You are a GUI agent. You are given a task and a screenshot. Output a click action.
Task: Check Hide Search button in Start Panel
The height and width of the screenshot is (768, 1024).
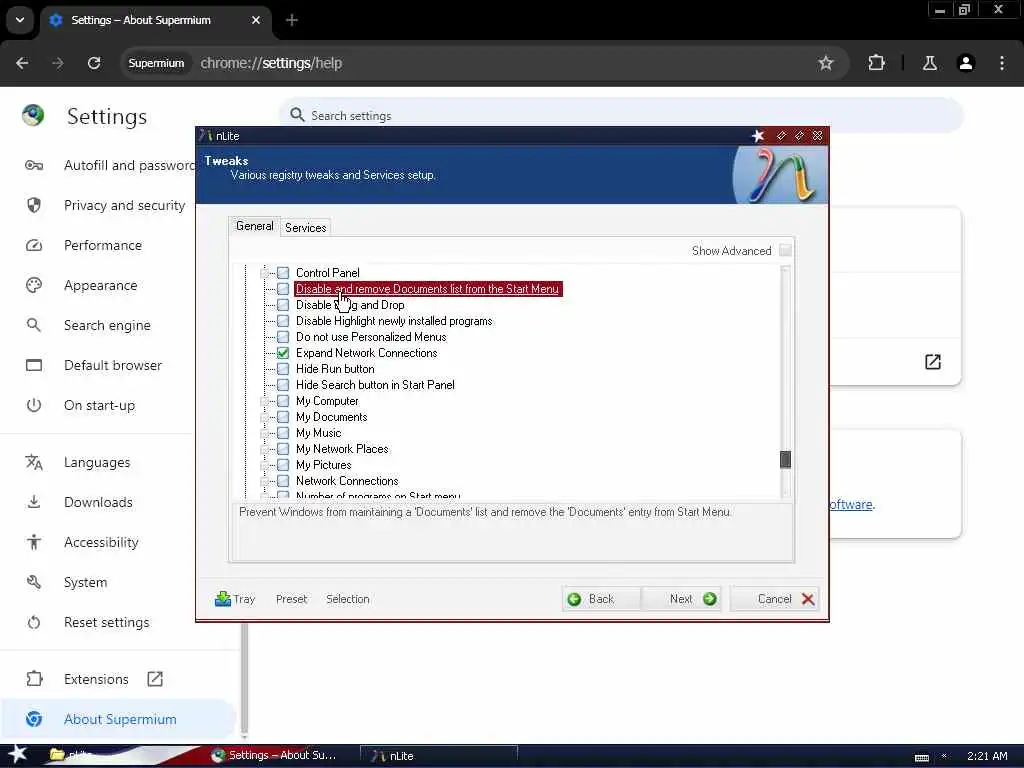pyautogui.click(x=283, y=385)
